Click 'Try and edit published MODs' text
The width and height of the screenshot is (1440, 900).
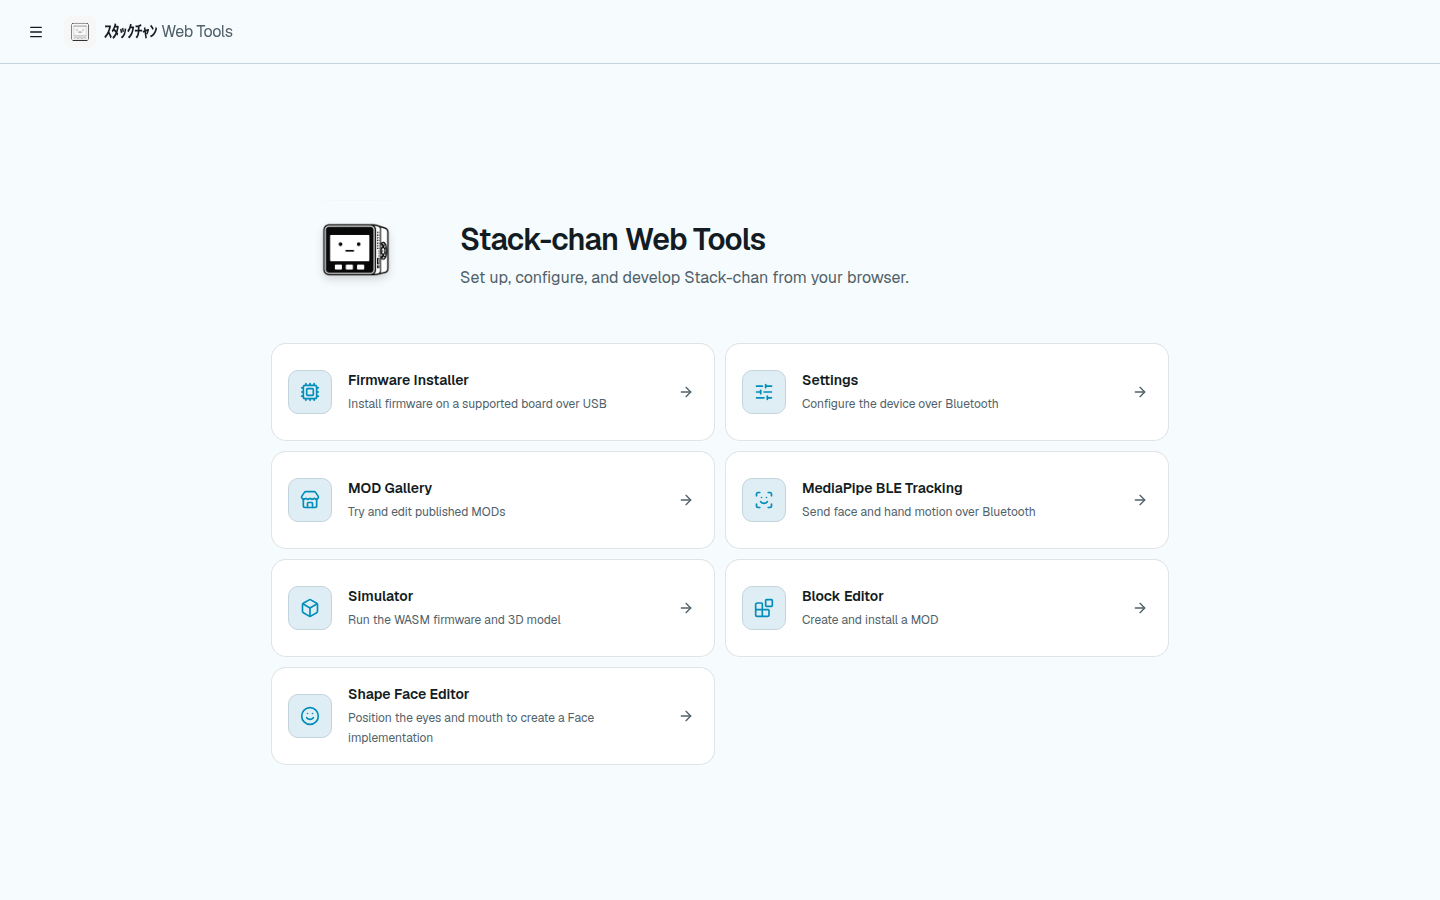click(426, 512)
